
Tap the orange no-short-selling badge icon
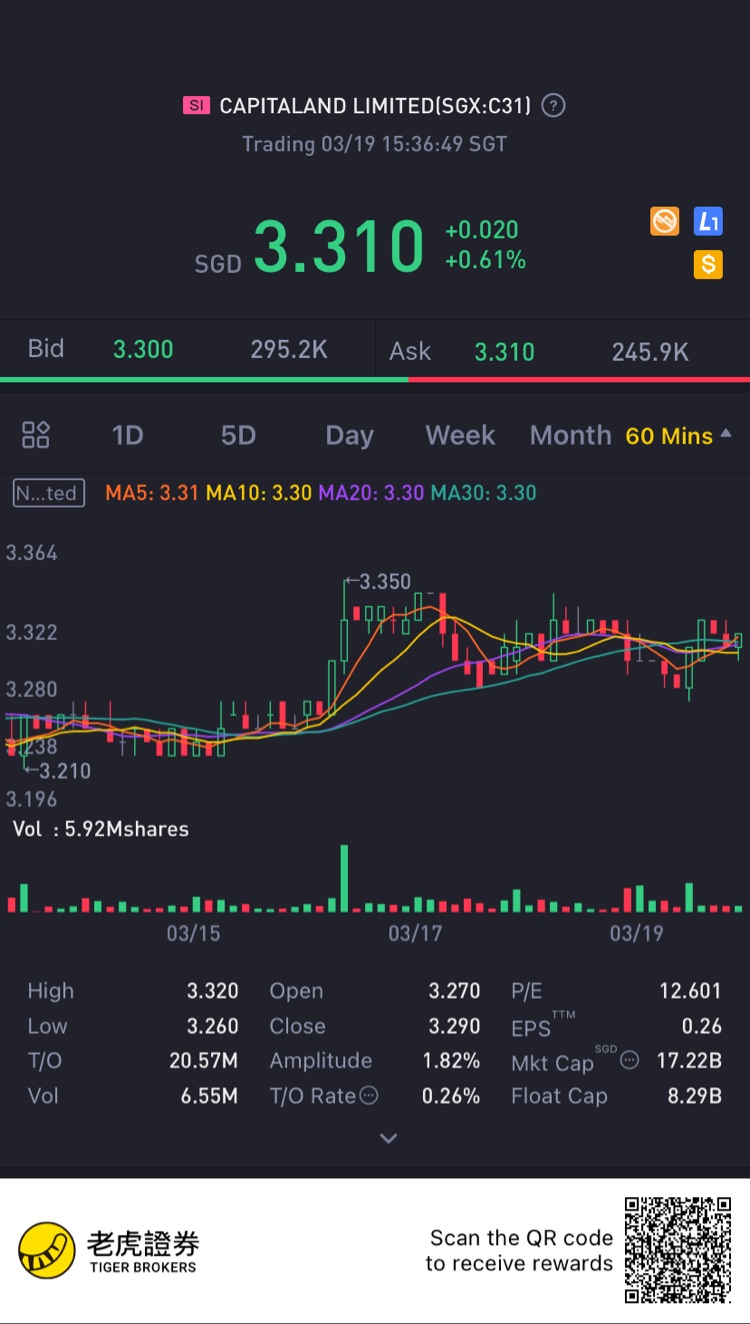664,221
